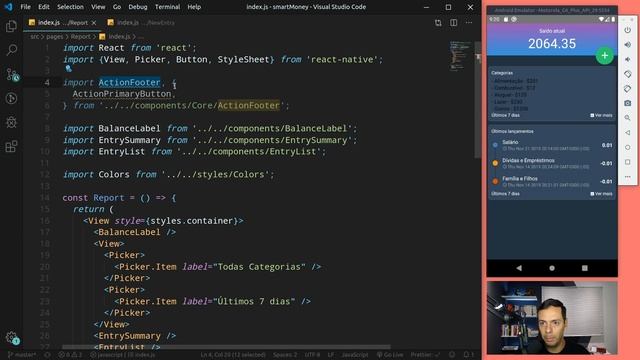Click the emulator volume up button
The width and height of the screenshot is (640, 360).
[628, 45]
